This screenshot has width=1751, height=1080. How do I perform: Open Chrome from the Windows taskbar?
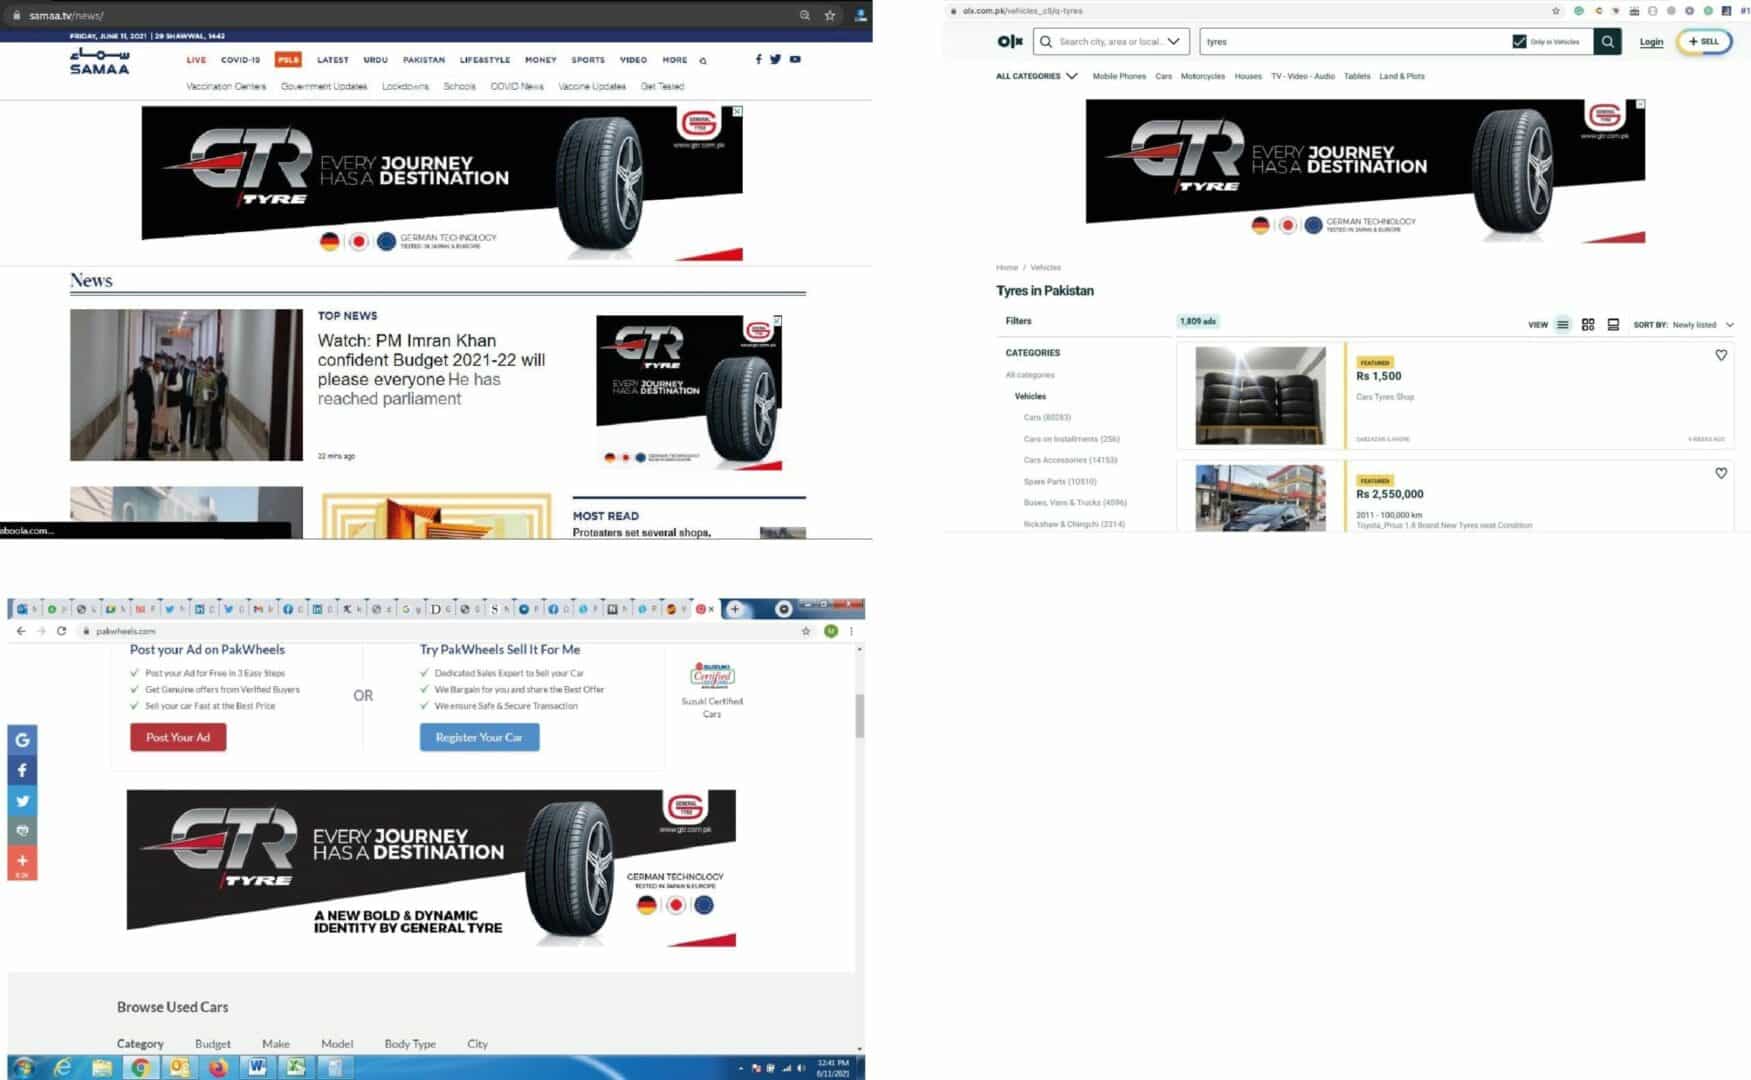(140, 1067)
